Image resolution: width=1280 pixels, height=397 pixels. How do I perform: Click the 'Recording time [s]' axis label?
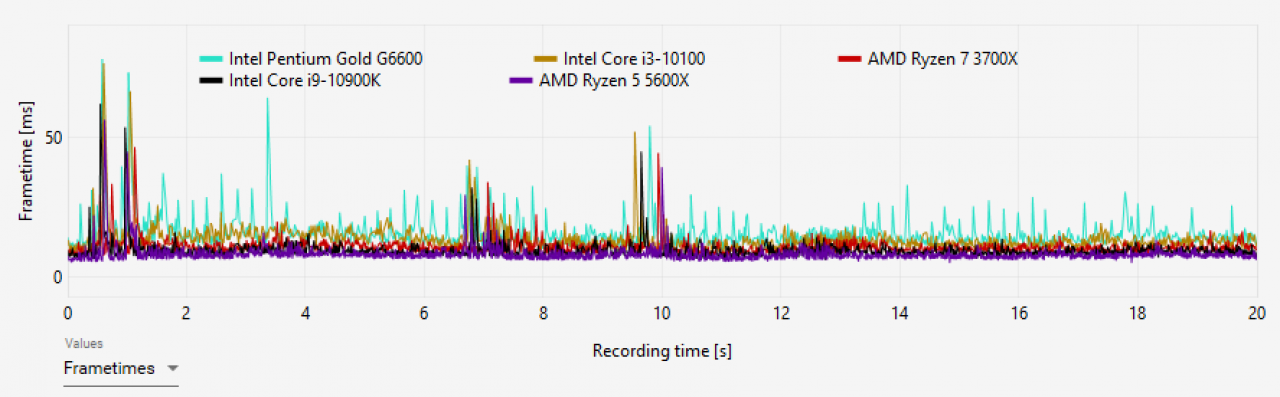tap(661, 351)
